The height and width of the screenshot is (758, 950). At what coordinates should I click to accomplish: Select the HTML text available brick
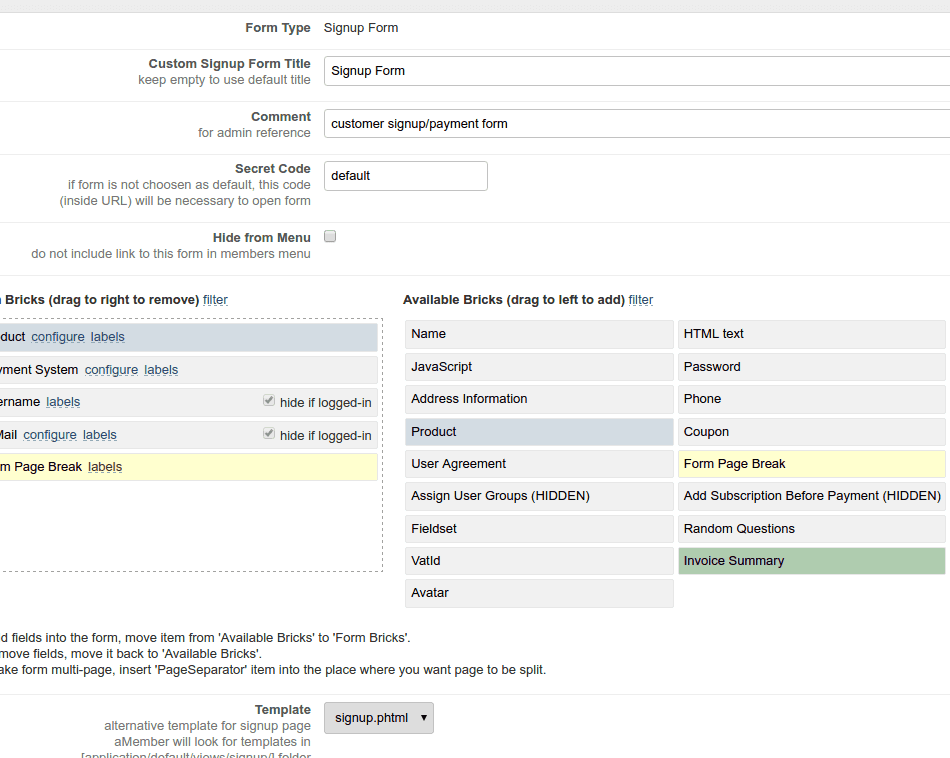[x=811, y=334]
